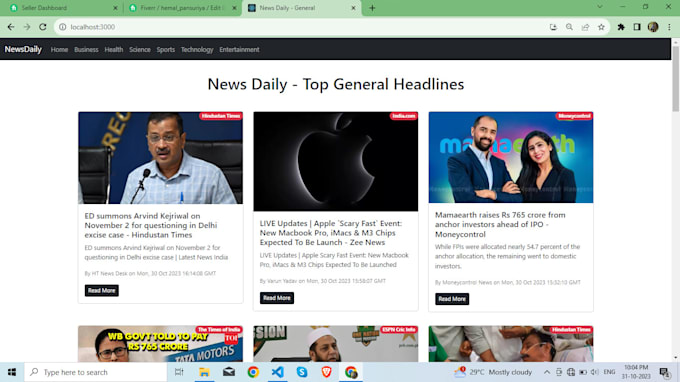Open the Mail app on taskbar

[x=229, y=372]
